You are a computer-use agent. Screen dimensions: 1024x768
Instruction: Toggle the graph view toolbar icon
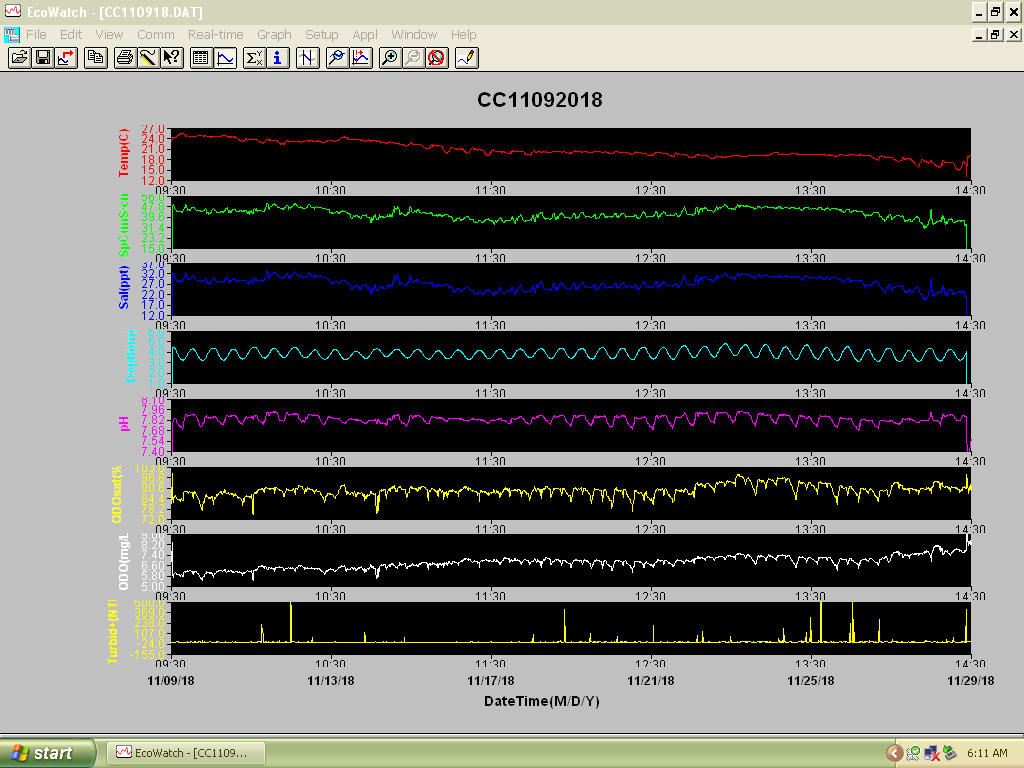click(225, 58)
